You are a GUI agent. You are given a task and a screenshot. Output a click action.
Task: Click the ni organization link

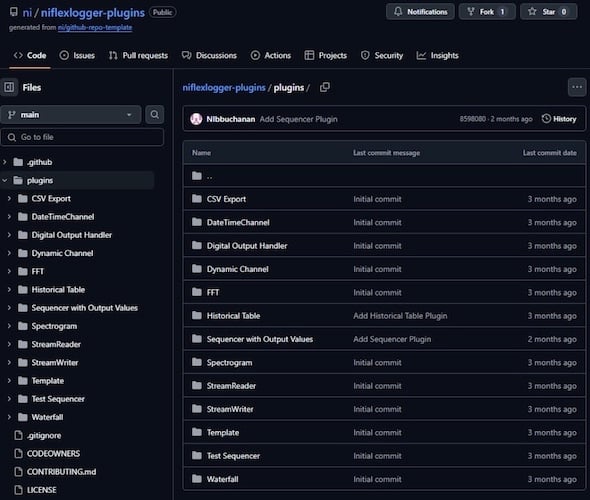[27, 13]
